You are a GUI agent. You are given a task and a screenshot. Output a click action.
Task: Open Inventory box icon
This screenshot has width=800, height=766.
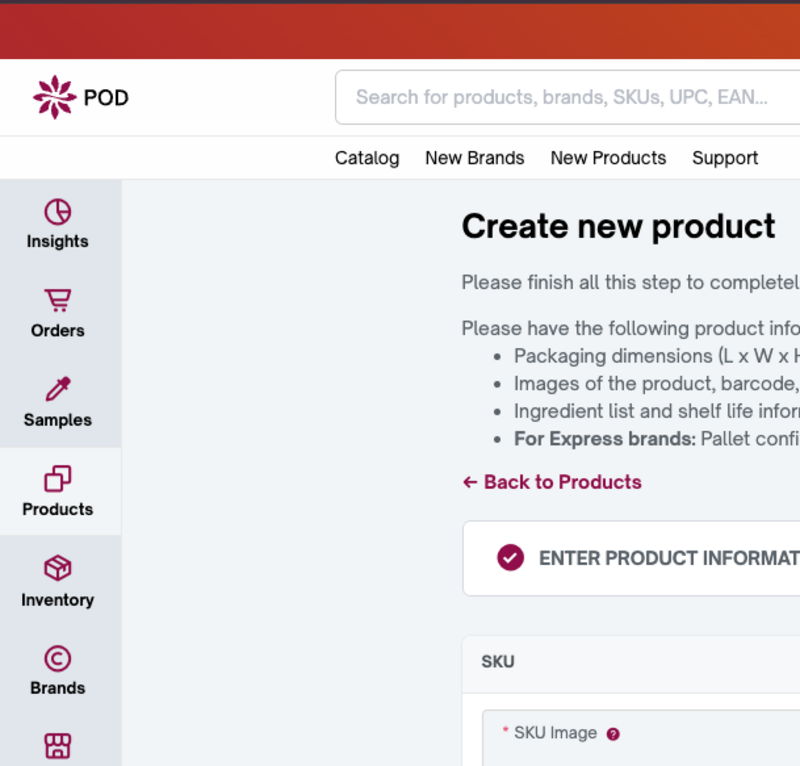click(57, 568)
